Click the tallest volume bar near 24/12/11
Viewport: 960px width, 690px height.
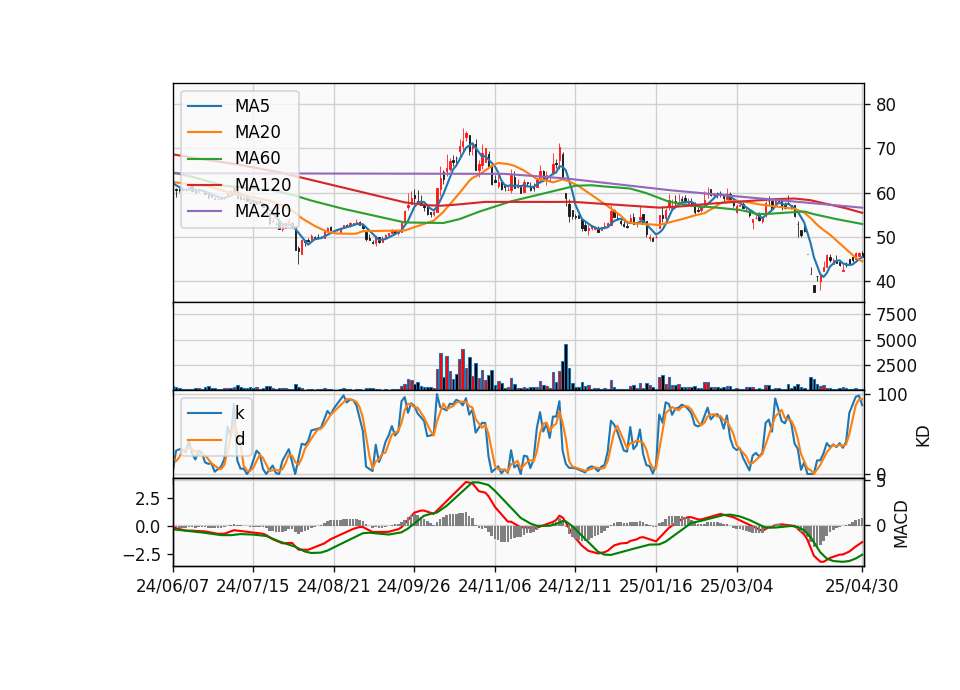coord(566,367)
